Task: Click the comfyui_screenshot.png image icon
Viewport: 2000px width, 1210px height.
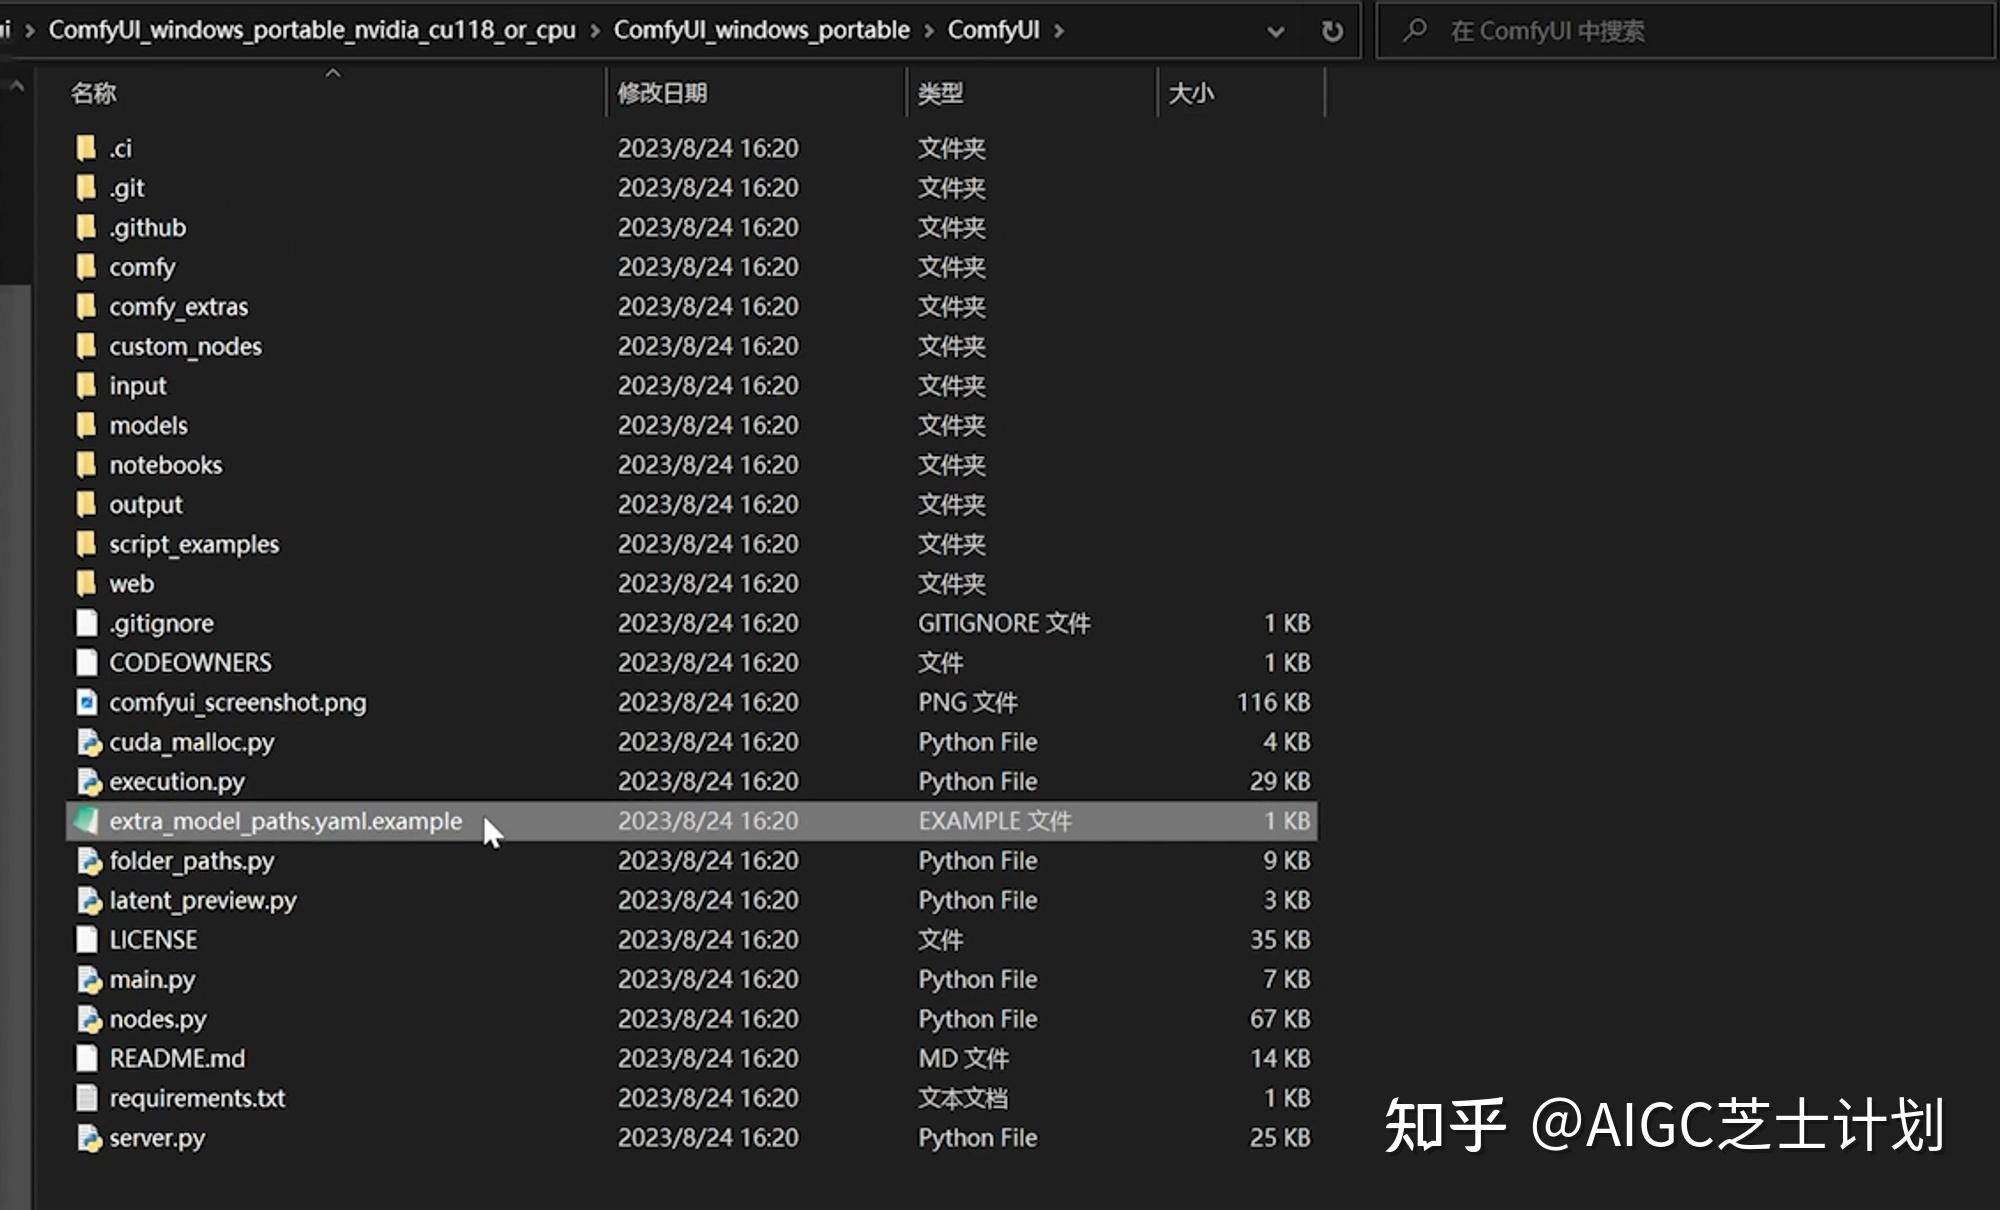Action: click(88, 702)
